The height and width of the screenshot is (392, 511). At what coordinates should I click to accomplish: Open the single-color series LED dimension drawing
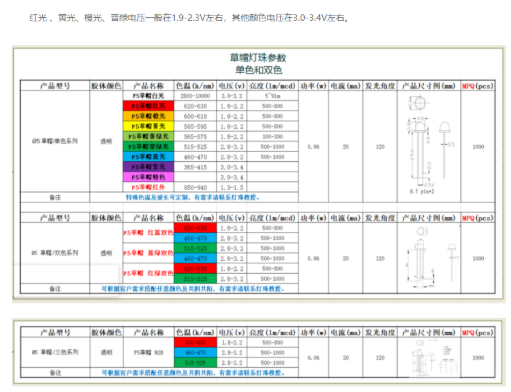click(429, 146)
